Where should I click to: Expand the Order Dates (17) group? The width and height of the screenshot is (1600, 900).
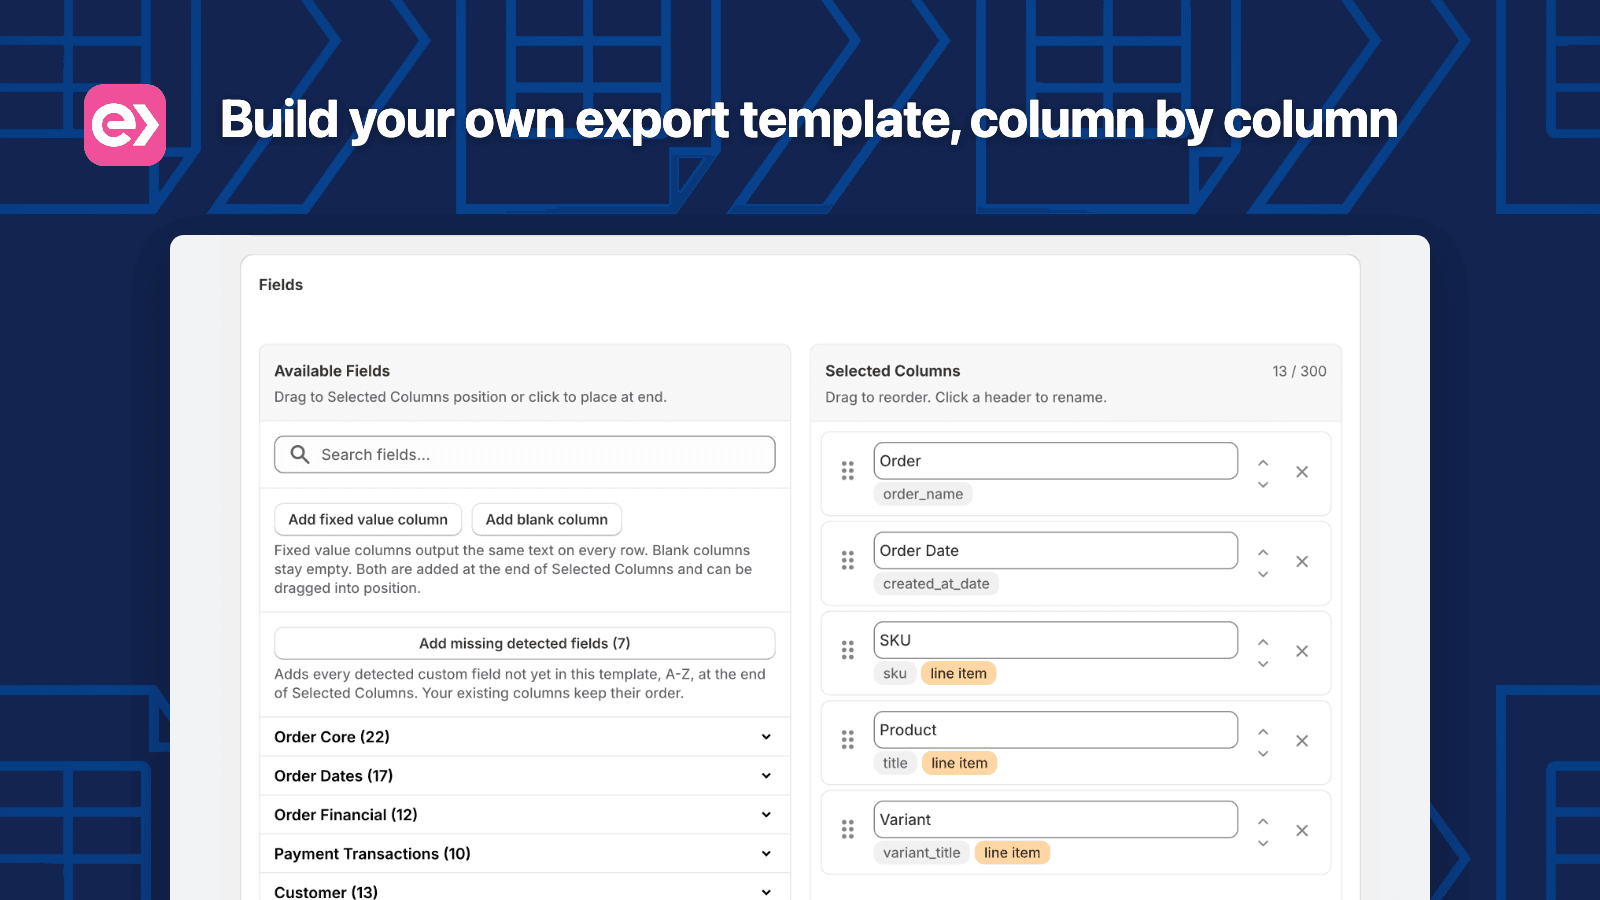pos(524,776)
